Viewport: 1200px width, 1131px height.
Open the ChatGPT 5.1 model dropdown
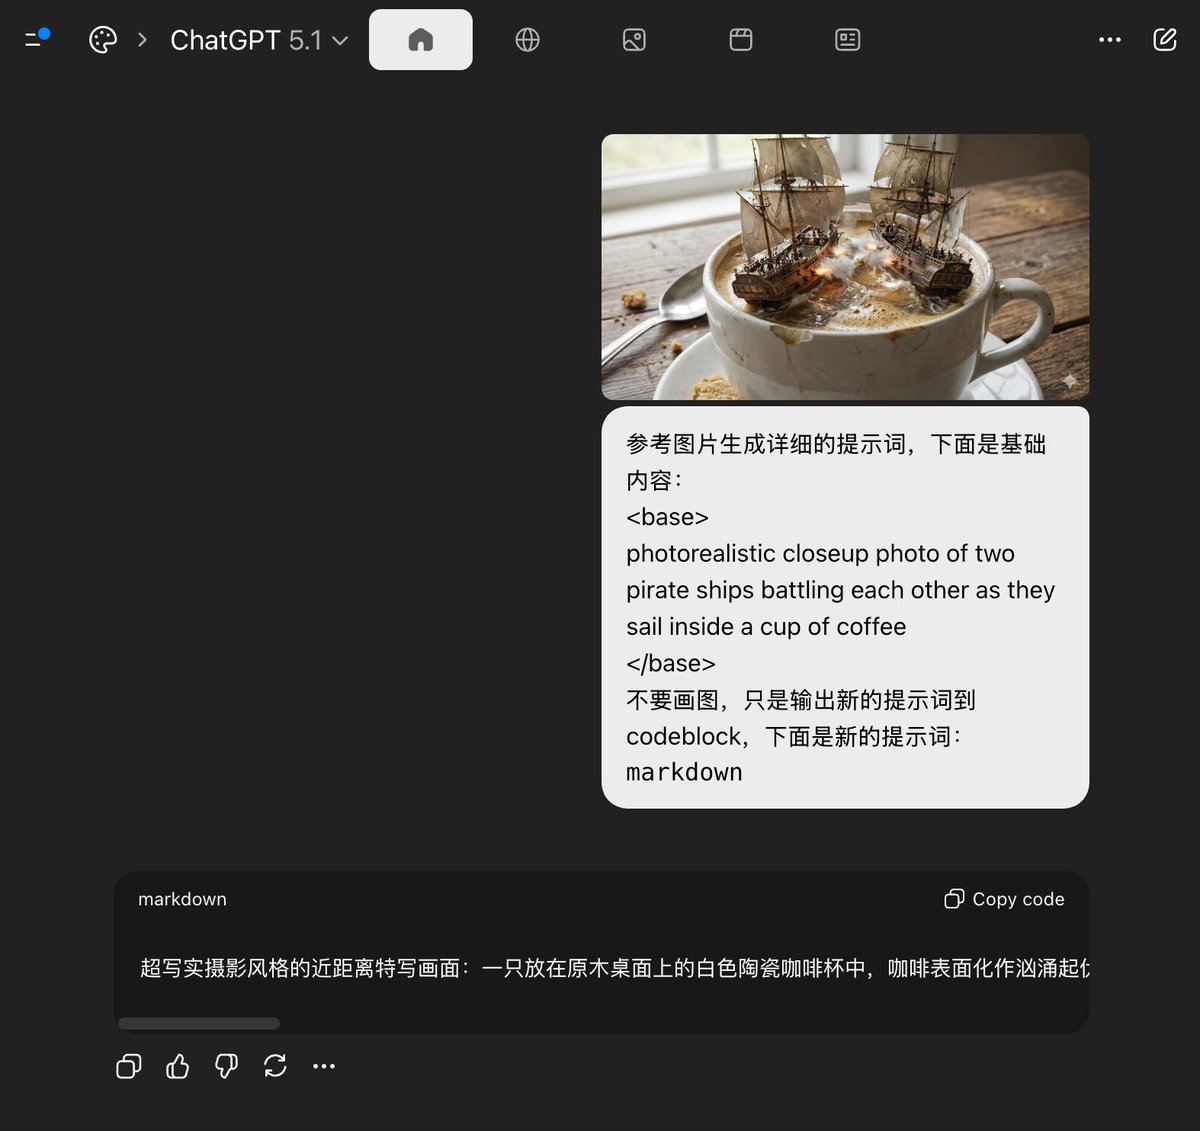pyautogui.click(x=258, y=40)
